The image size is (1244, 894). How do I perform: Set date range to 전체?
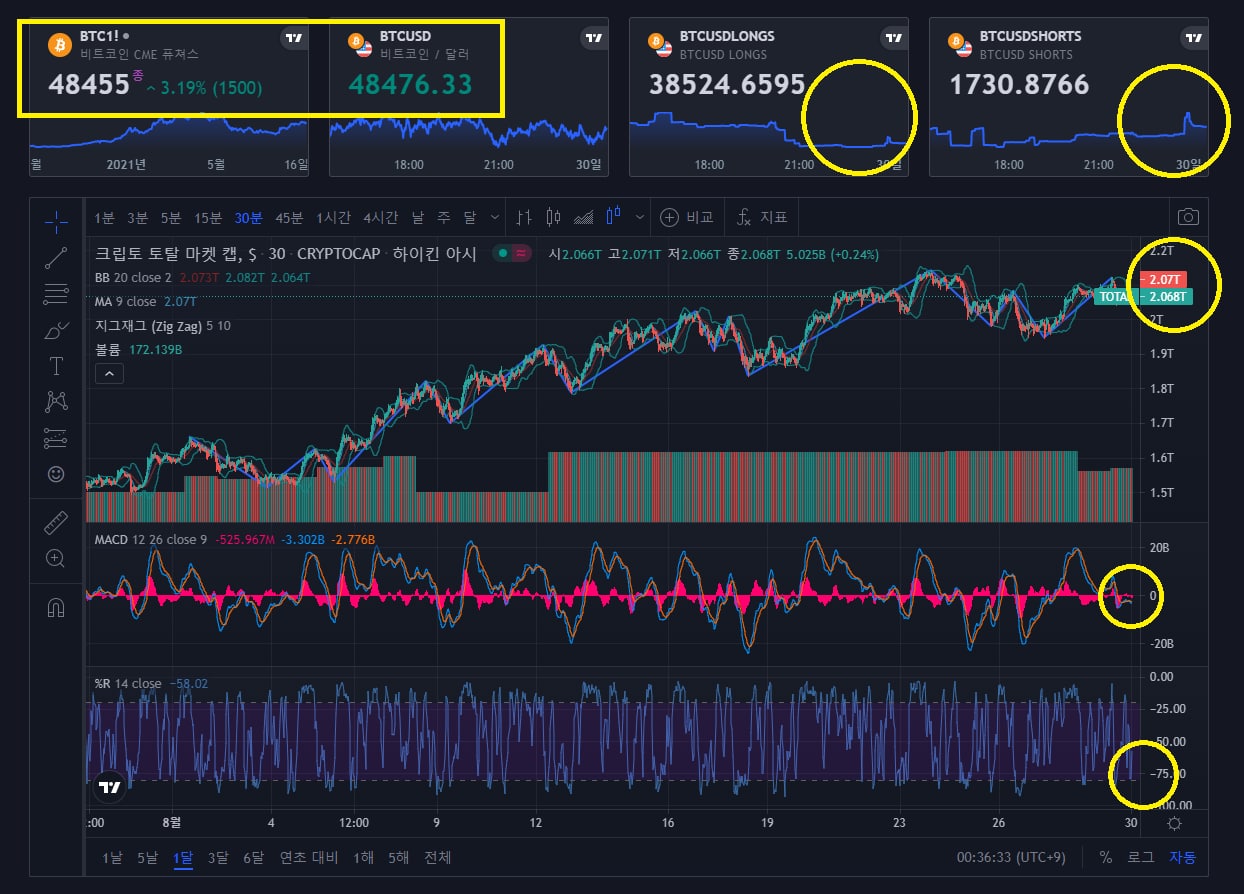coord(438,857)
